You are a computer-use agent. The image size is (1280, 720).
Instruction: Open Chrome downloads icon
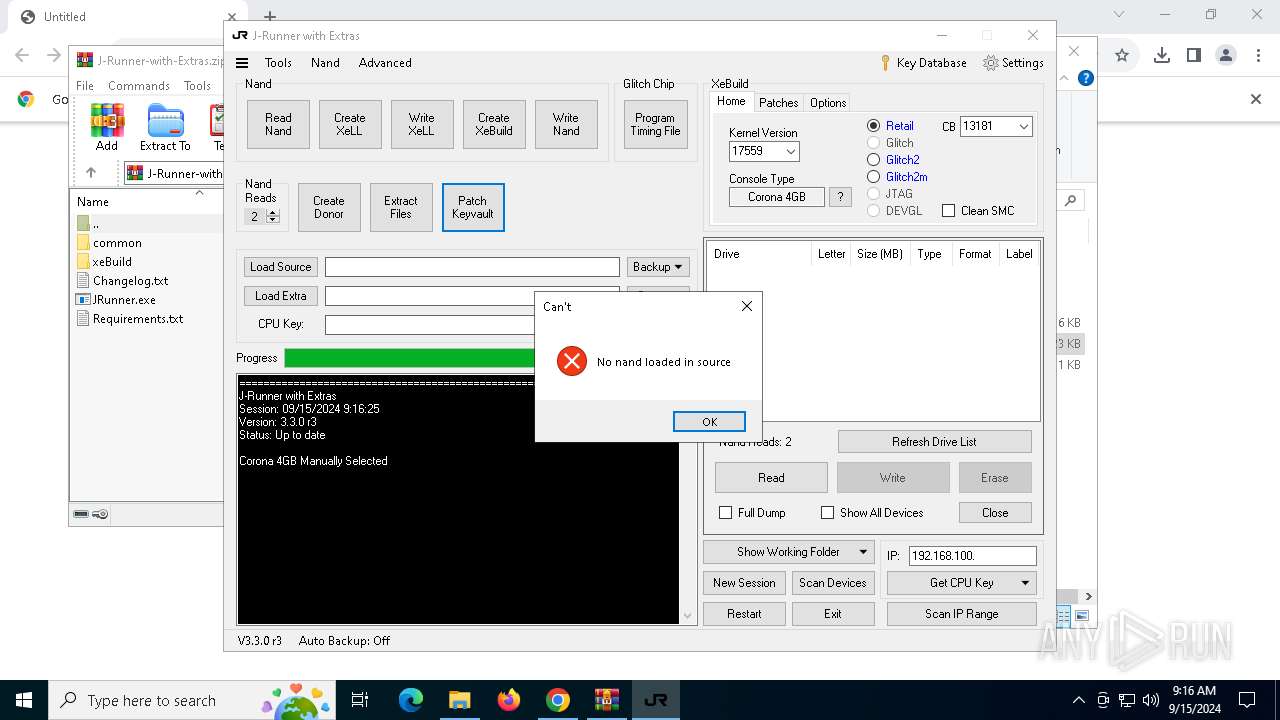point(1162,55)
